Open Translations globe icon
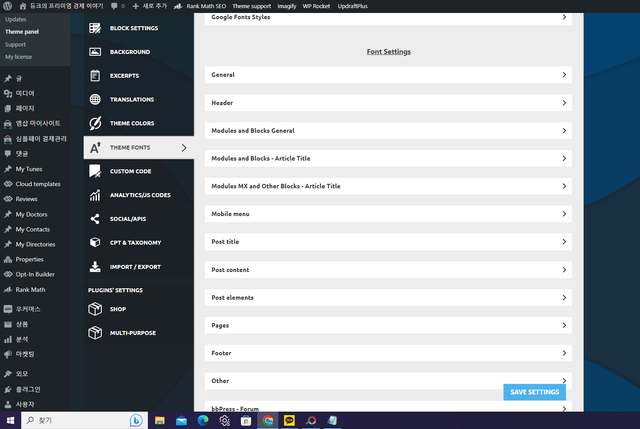Viewport: 640px width, 429px height. 95,99
